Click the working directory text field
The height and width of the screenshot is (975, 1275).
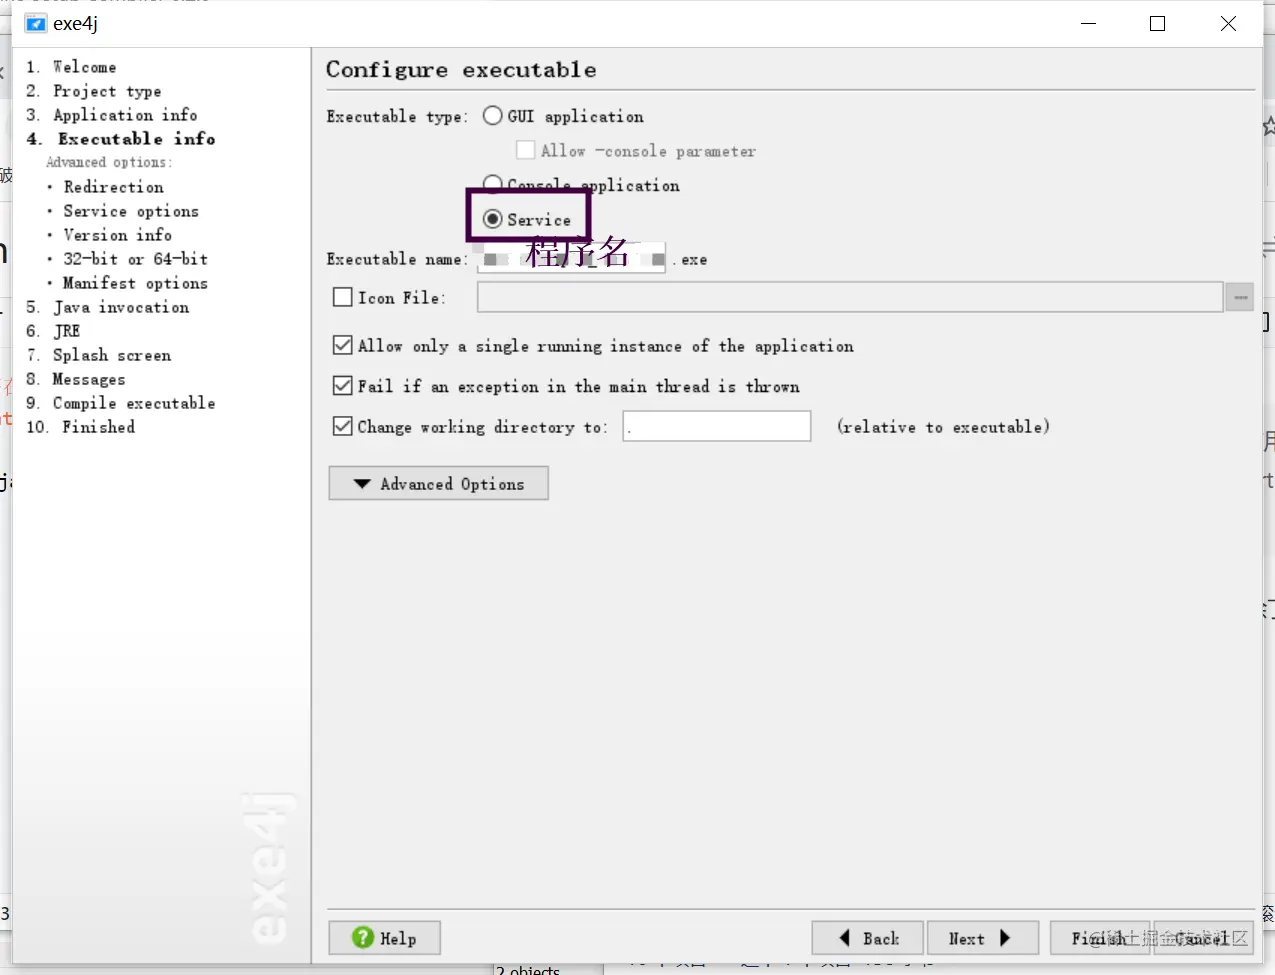pos(717,426)
